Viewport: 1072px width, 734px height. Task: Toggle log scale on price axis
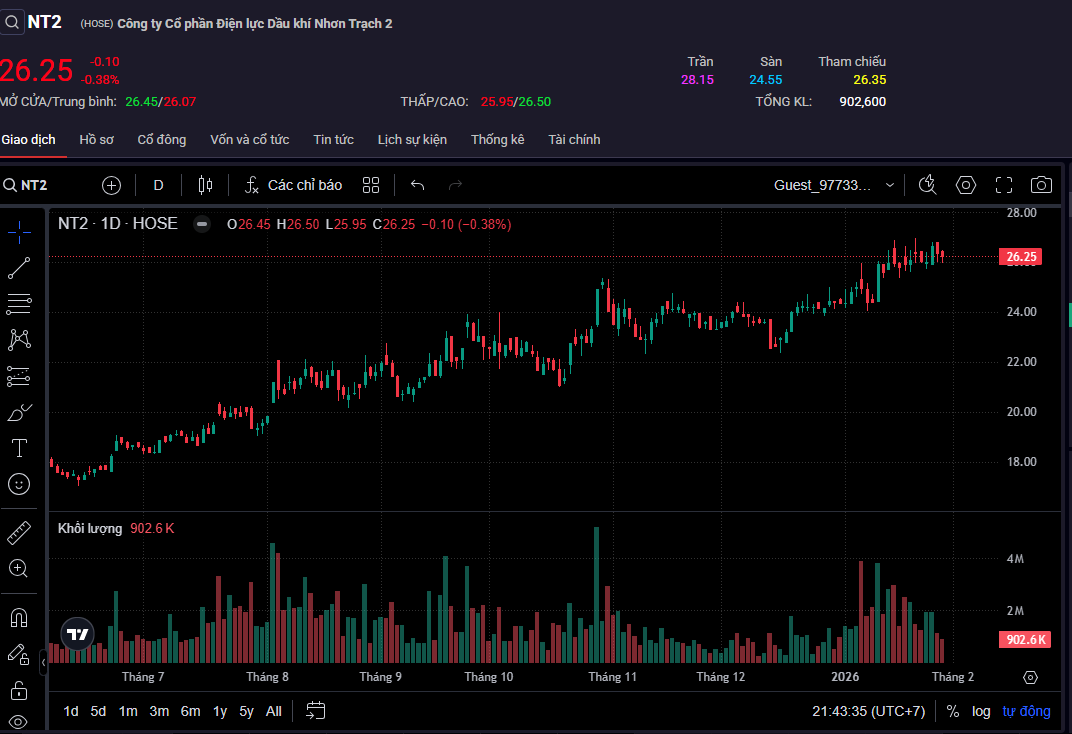tap(981, 711)
